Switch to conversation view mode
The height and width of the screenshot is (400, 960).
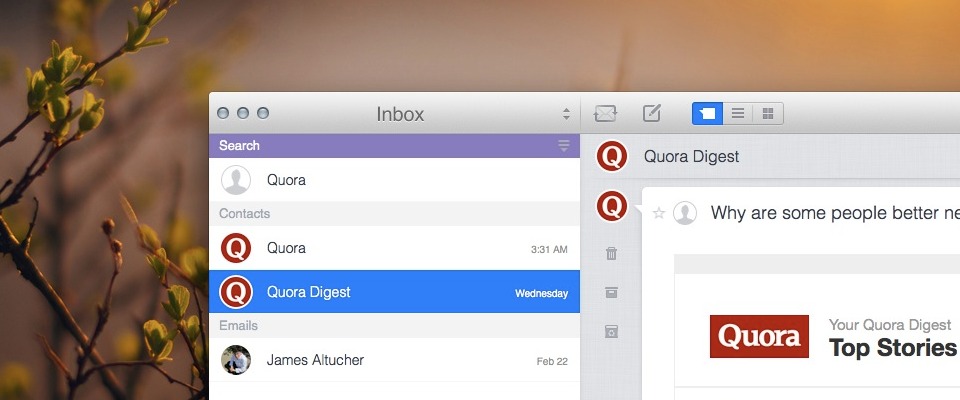[707, 114]
